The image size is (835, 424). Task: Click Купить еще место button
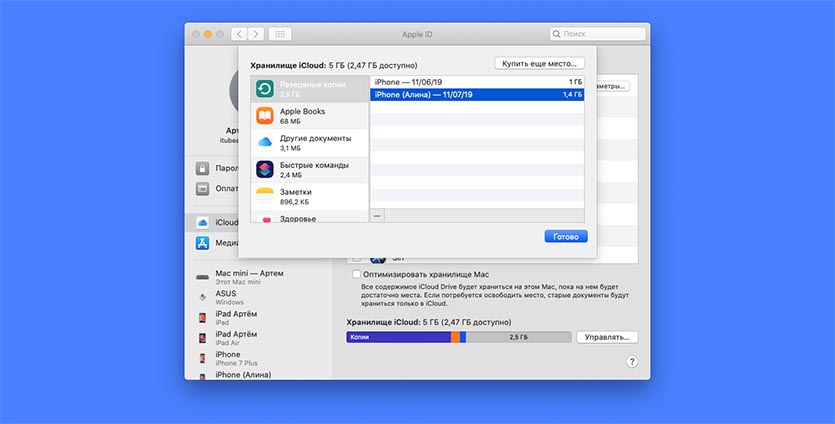coord(540,63)
